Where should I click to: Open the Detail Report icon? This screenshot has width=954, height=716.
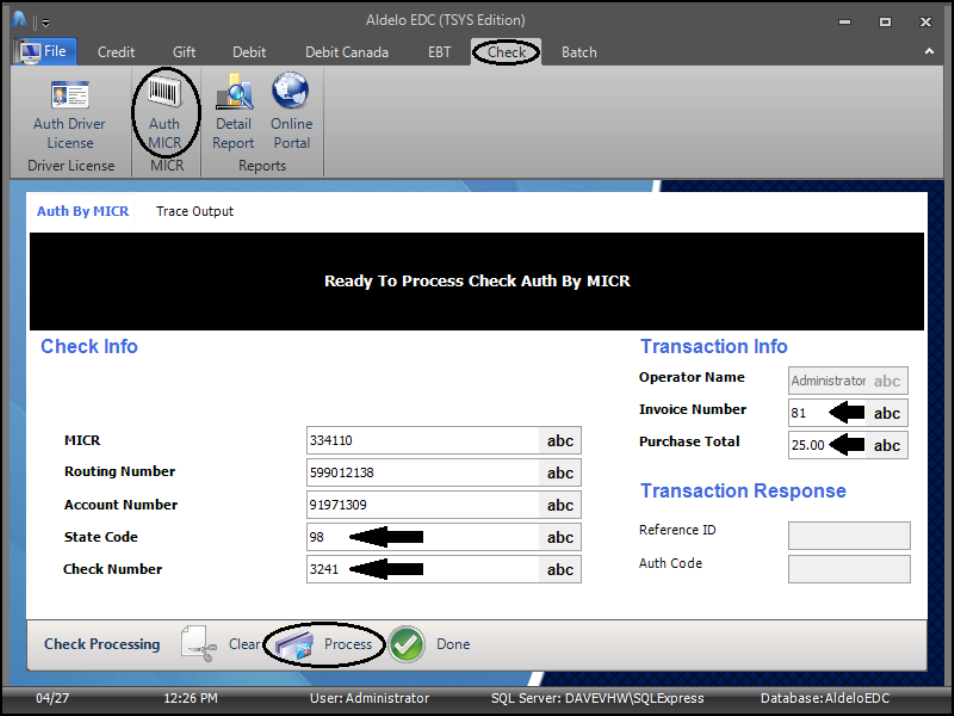coord(234,92)
